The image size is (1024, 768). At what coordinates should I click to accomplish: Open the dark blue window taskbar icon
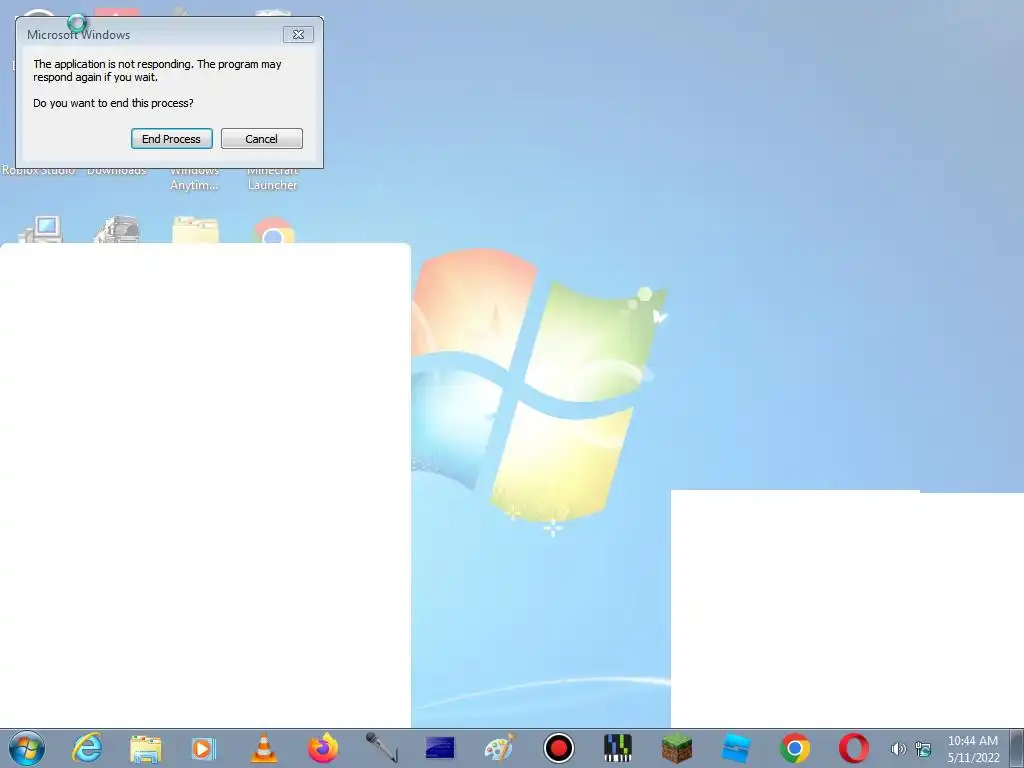(440, 748)
